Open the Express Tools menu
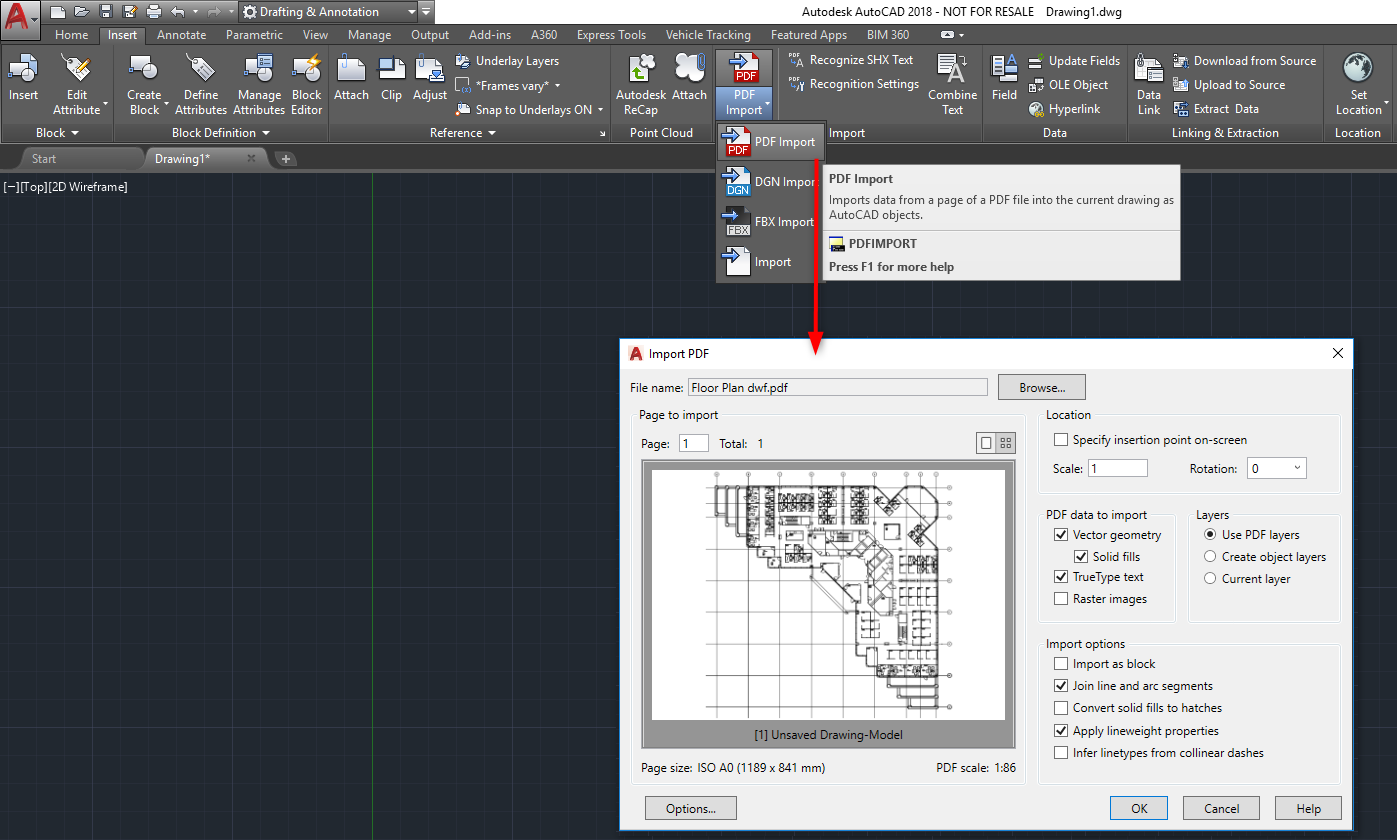Viewport: 1397px width, 840px height. [x=611, y=34]
